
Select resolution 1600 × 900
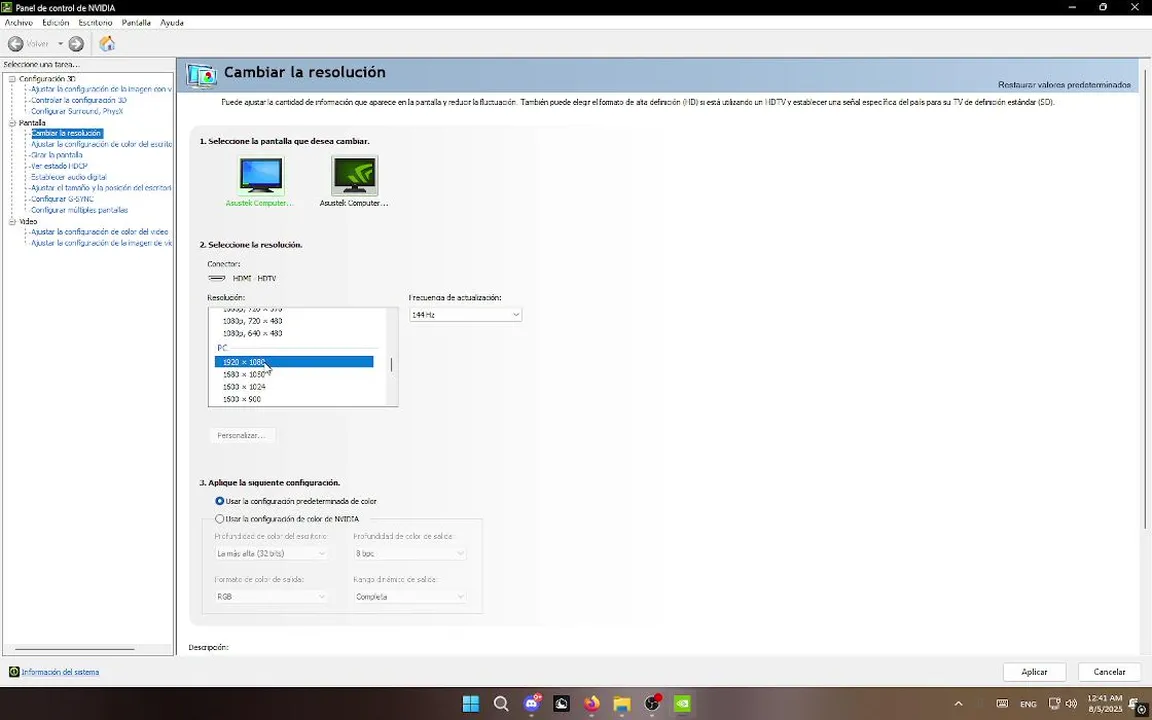(x=294, y=400)
